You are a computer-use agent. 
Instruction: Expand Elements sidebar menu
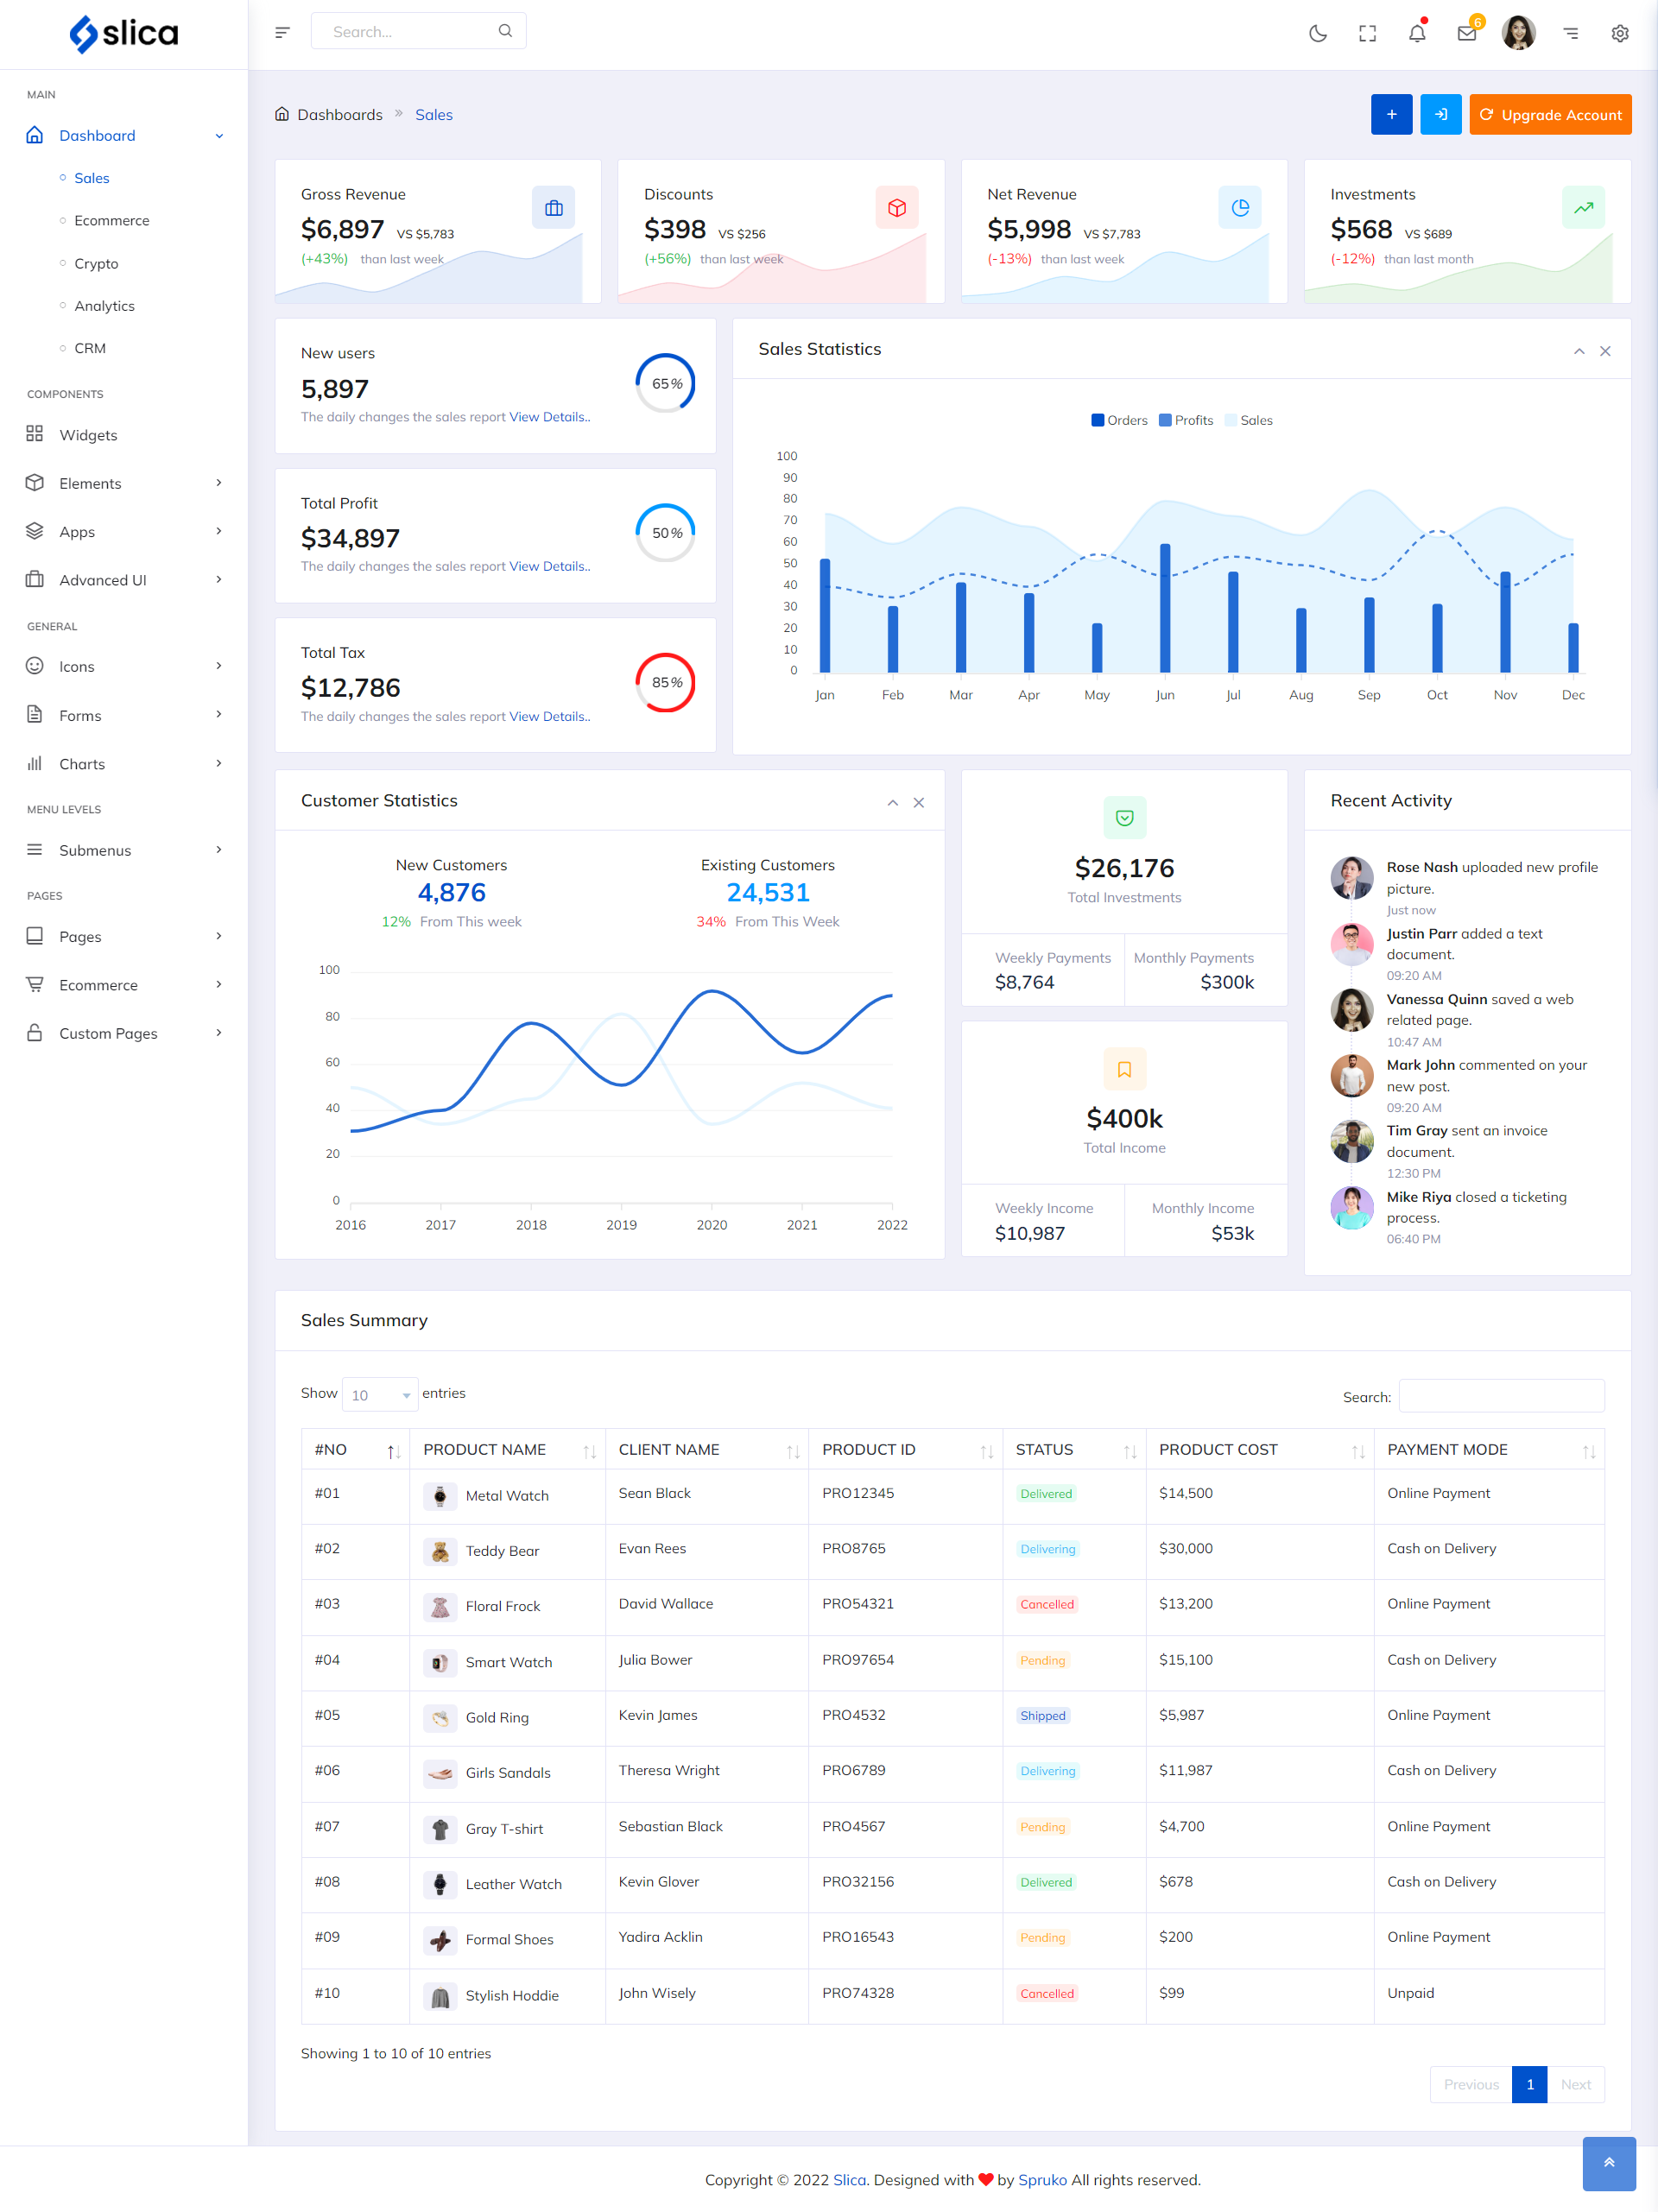tap(124, 483)
